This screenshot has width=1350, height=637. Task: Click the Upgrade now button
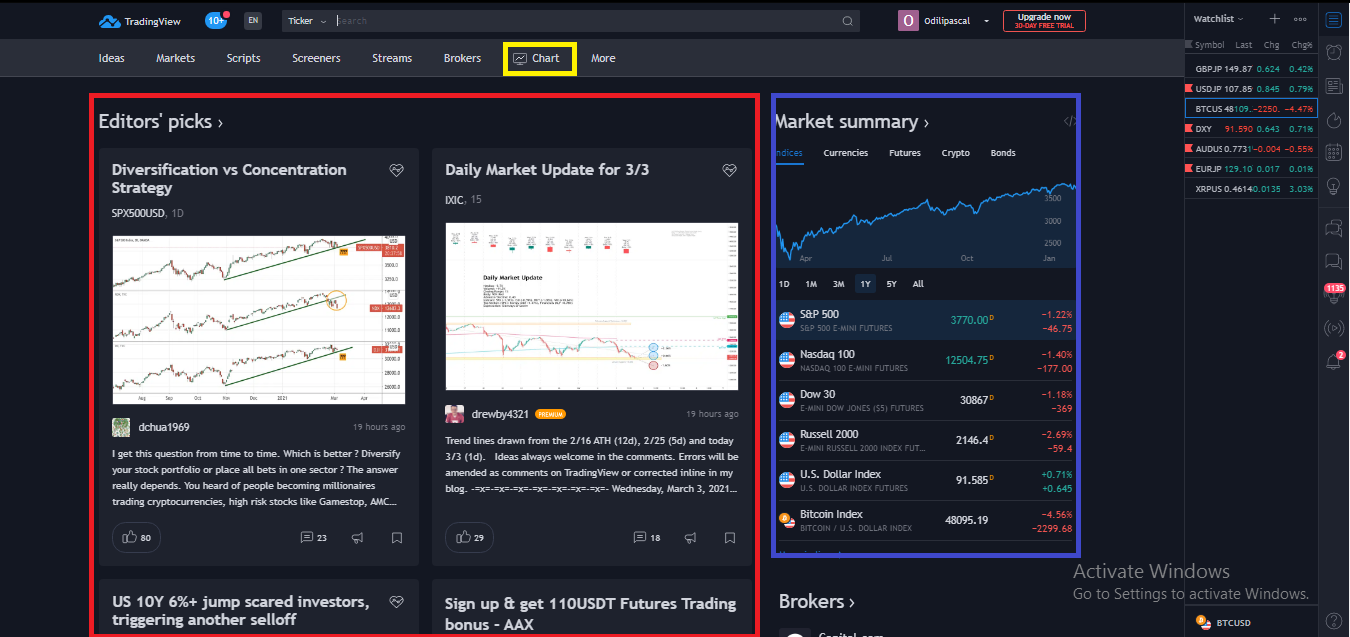pyautogui.click(x=1043, y=20)
